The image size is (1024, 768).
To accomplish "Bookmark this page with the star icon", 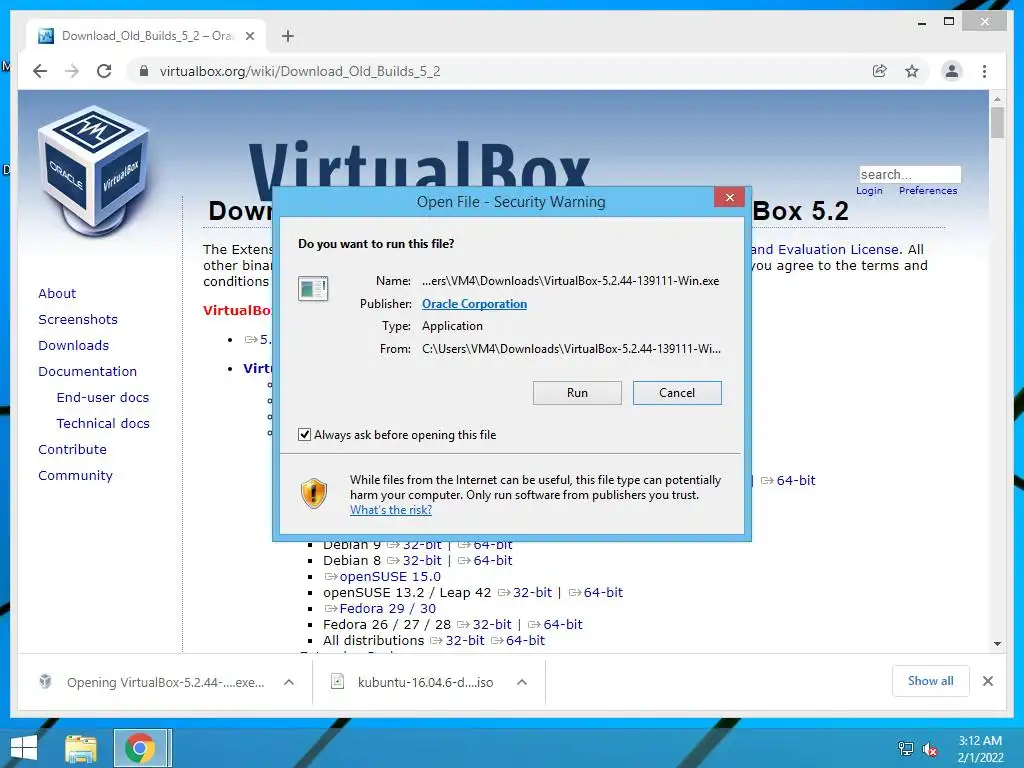I will [x=912, y=71].
